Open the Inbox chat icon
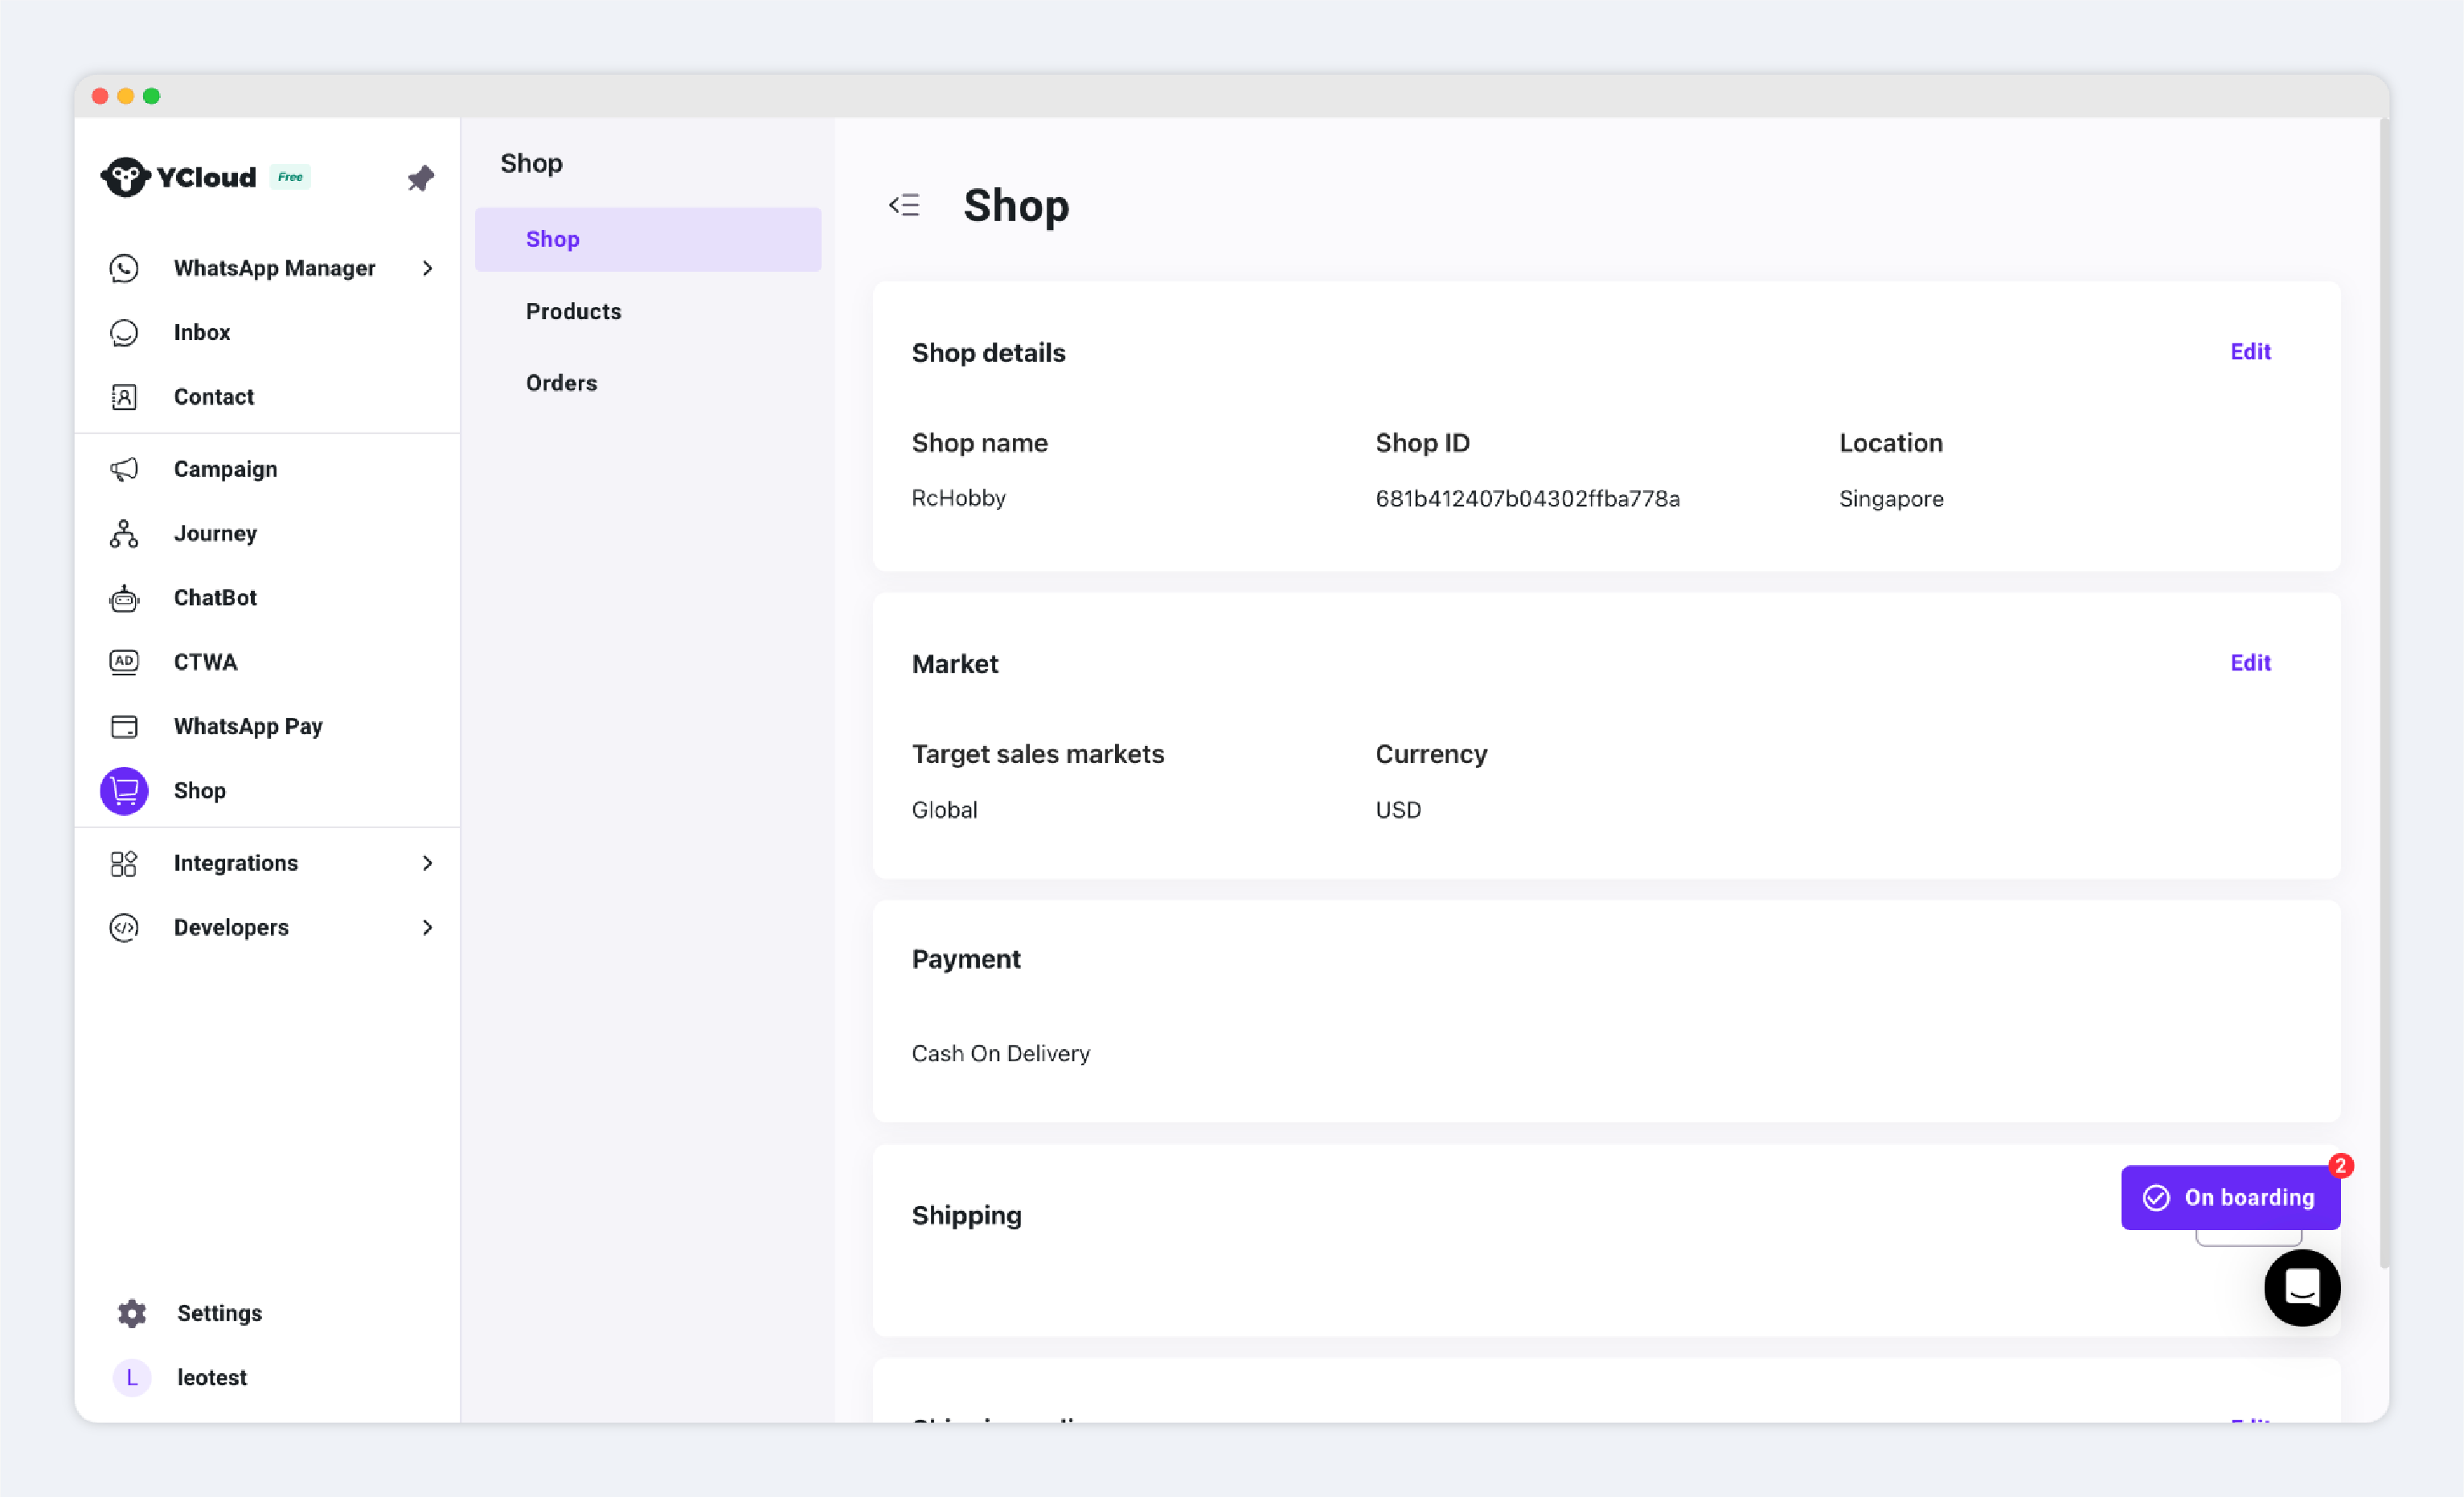The height and width of the screenshot is (1497, 2464). pyautogui.click(x=124, y=332)
